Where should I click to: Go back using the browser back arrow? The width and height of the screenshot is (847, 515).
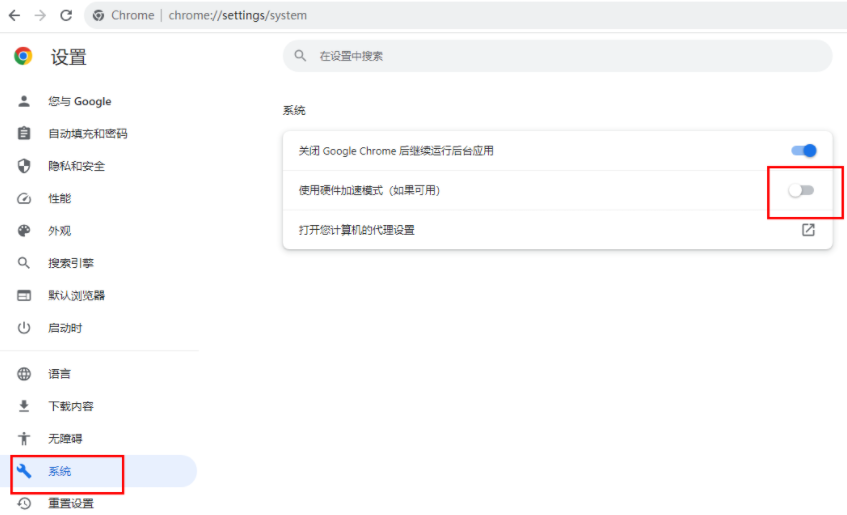15,15
